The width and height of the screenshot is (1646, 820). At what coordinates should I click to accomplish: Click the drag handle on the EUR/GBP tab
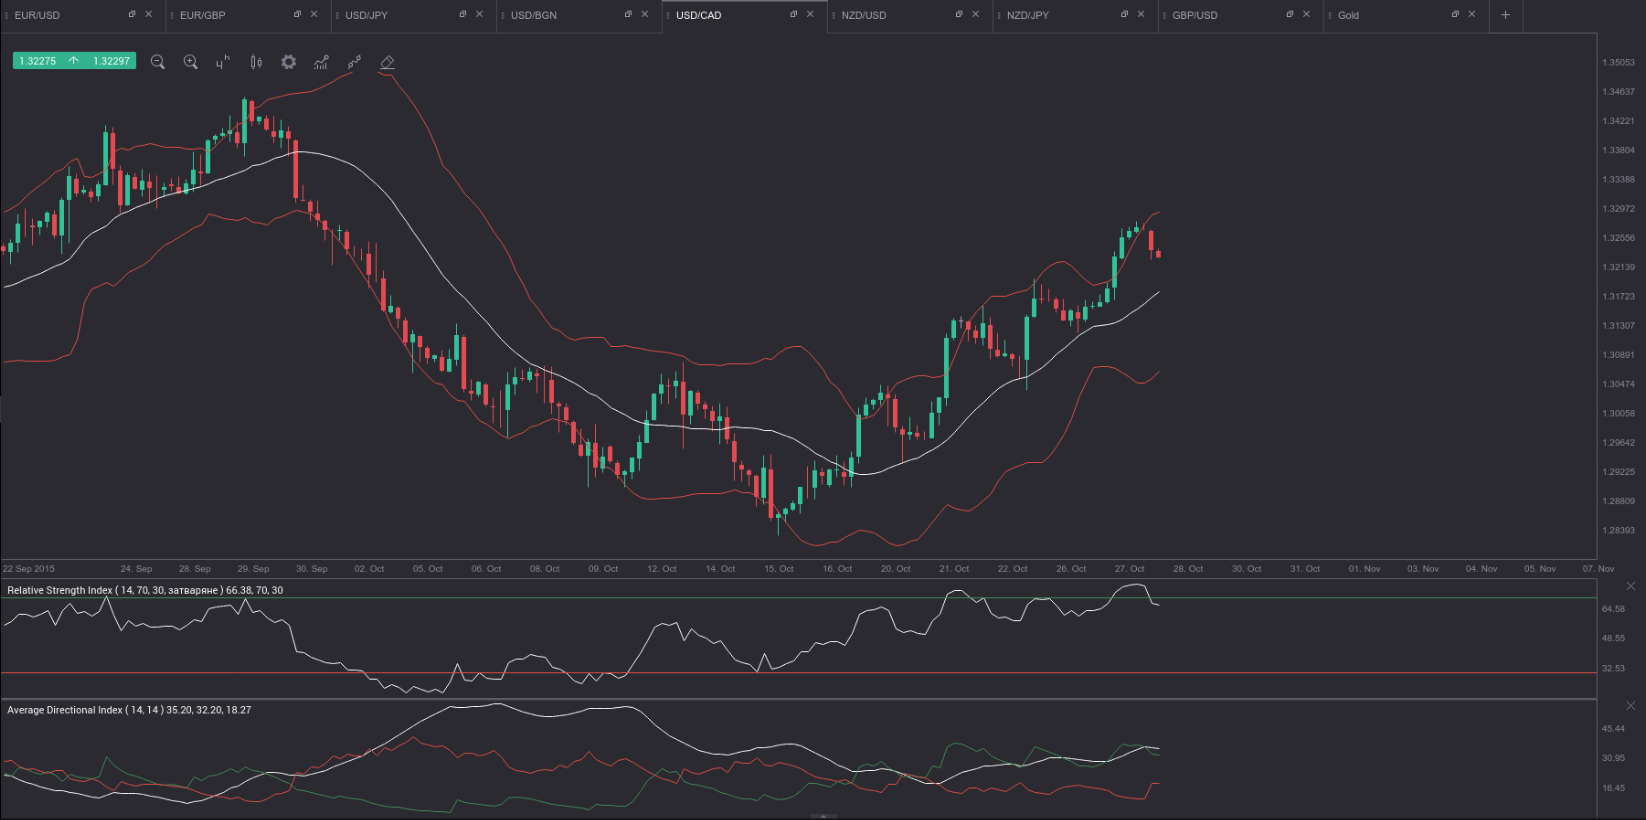tap(172, 15)
